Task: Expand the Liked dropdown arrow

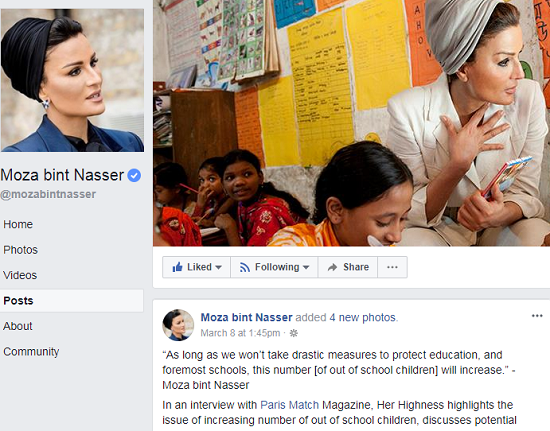Action: (x=219, y=267)
